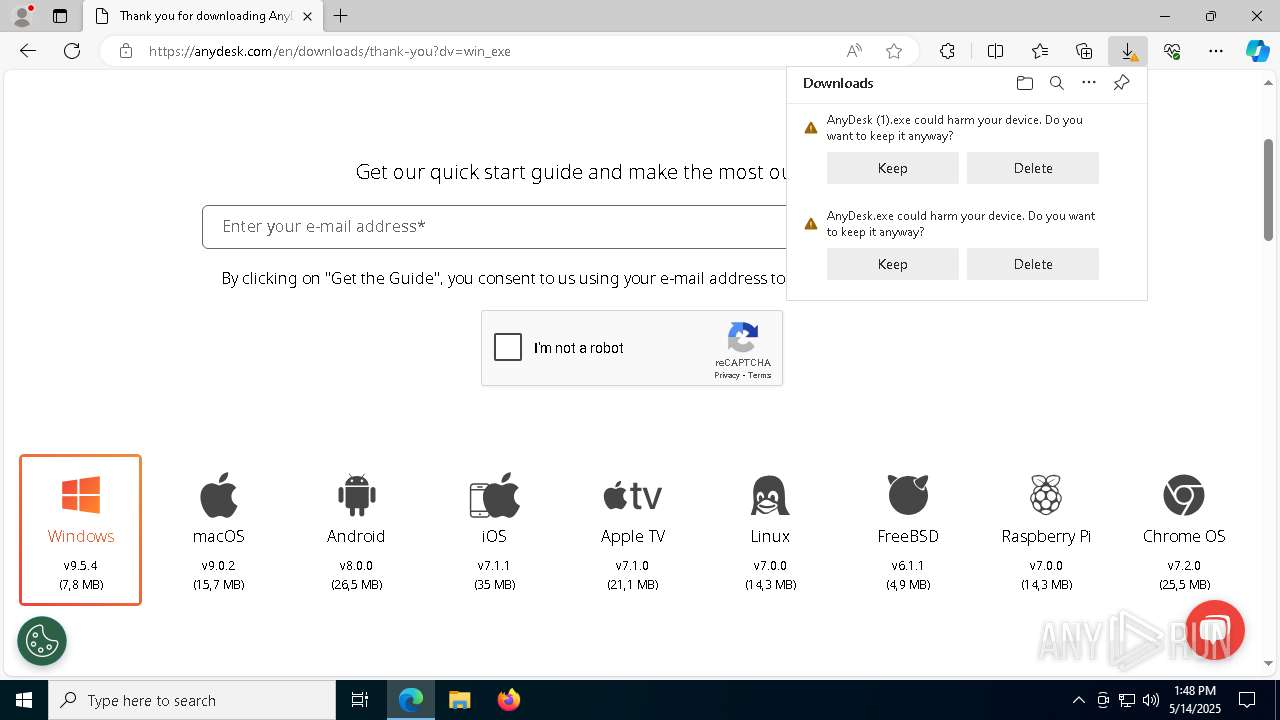Close the current browser tab

(x=307, y=16)
